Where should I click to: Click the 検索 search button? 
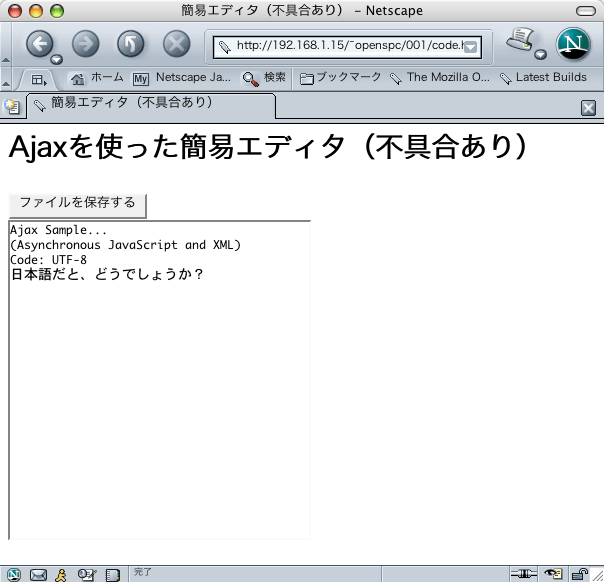tap(264, 78)
